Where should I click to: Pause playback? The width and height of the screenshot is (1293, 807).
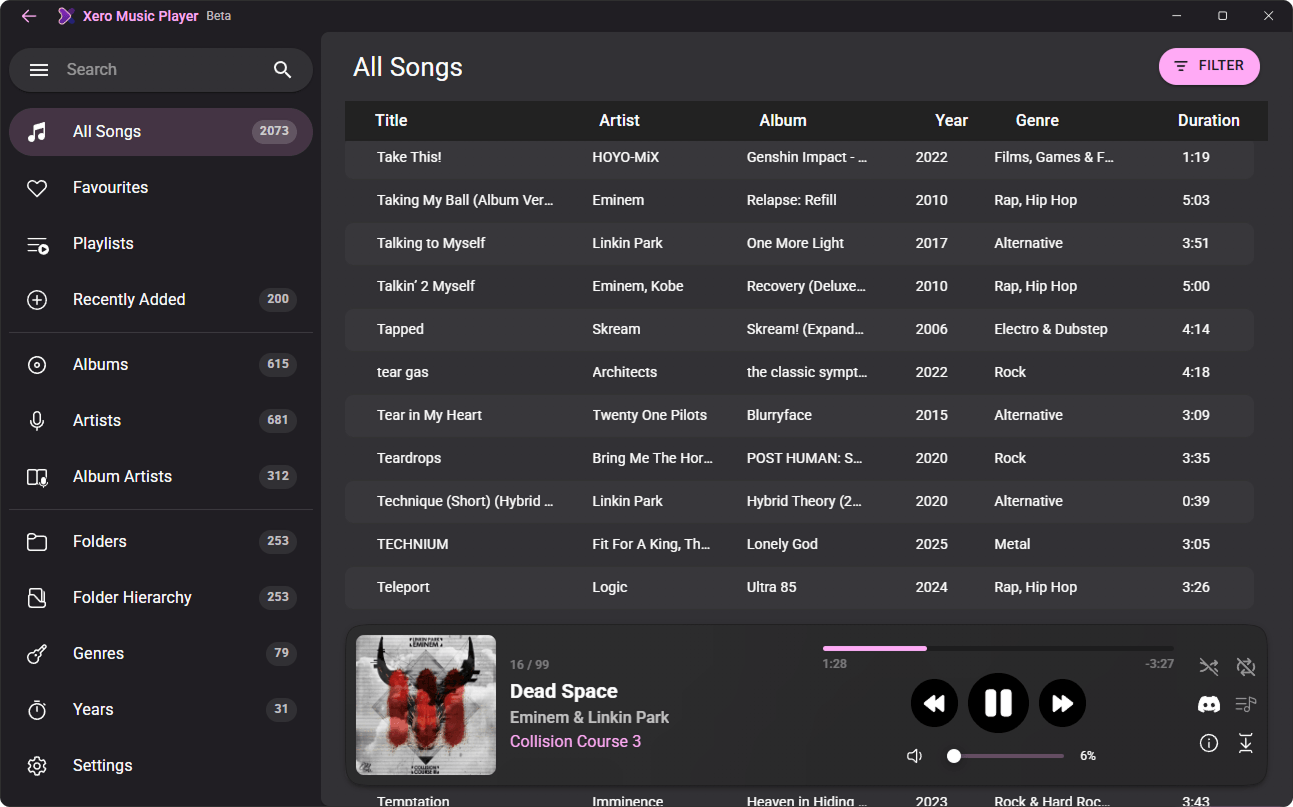(998, 704)
